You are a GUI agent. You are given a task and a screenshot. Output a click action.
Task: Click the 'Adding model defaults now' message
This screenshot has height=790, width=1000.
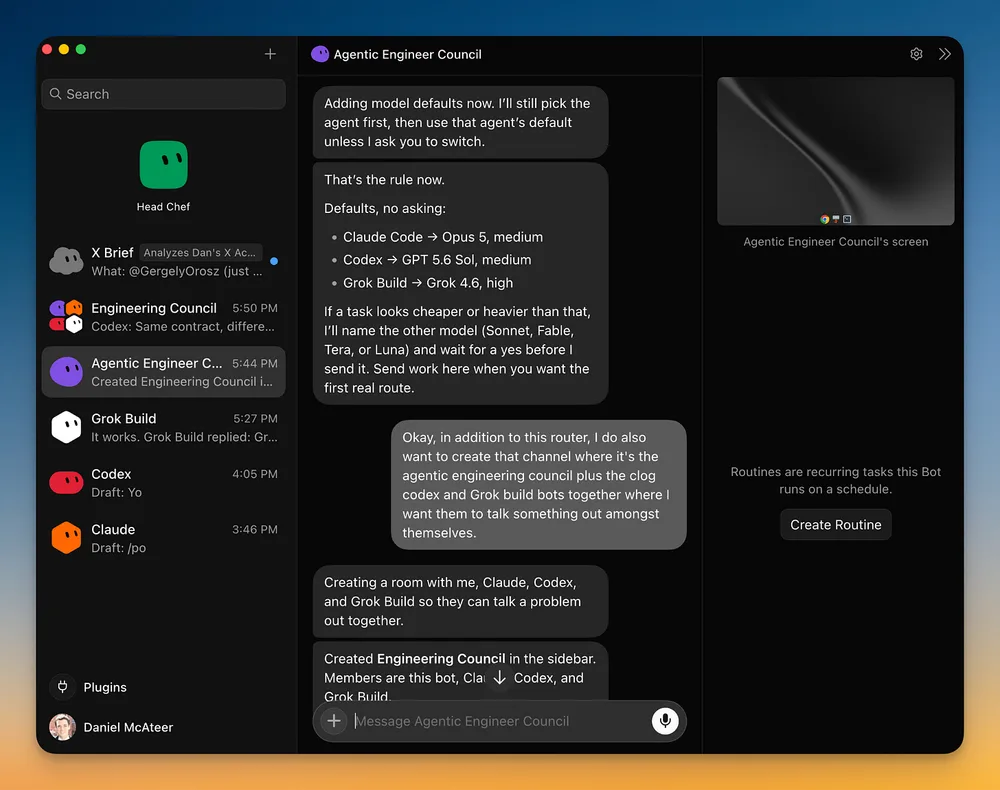(x=460, y=122)
